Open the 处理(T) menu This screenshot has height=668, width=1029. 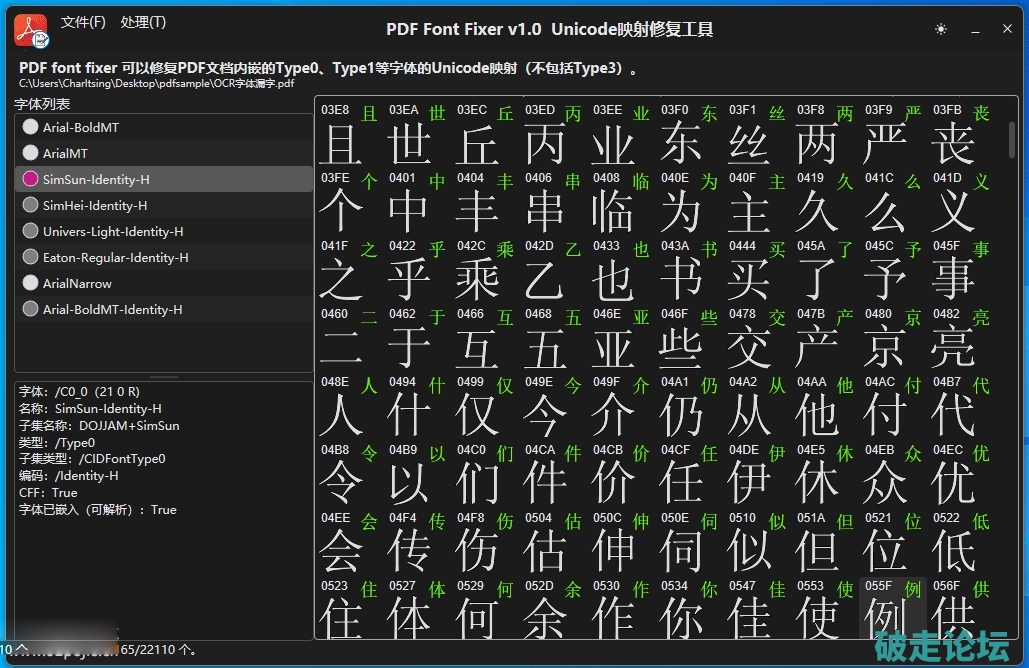click(143, 22)
